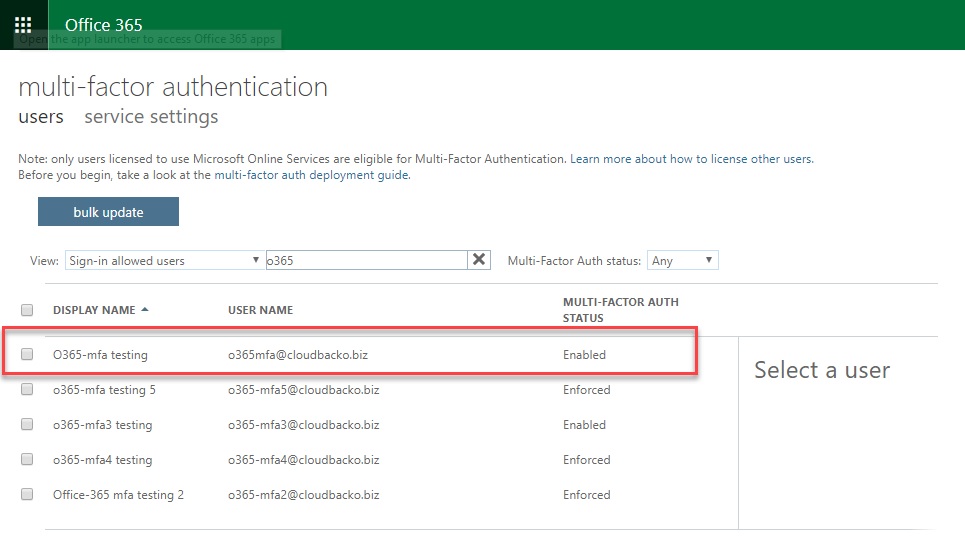965x541 pixels.
Task: Tick checkbox for o365-mfa3 testing
Action: pyautogui.click(x=27, y=424)
